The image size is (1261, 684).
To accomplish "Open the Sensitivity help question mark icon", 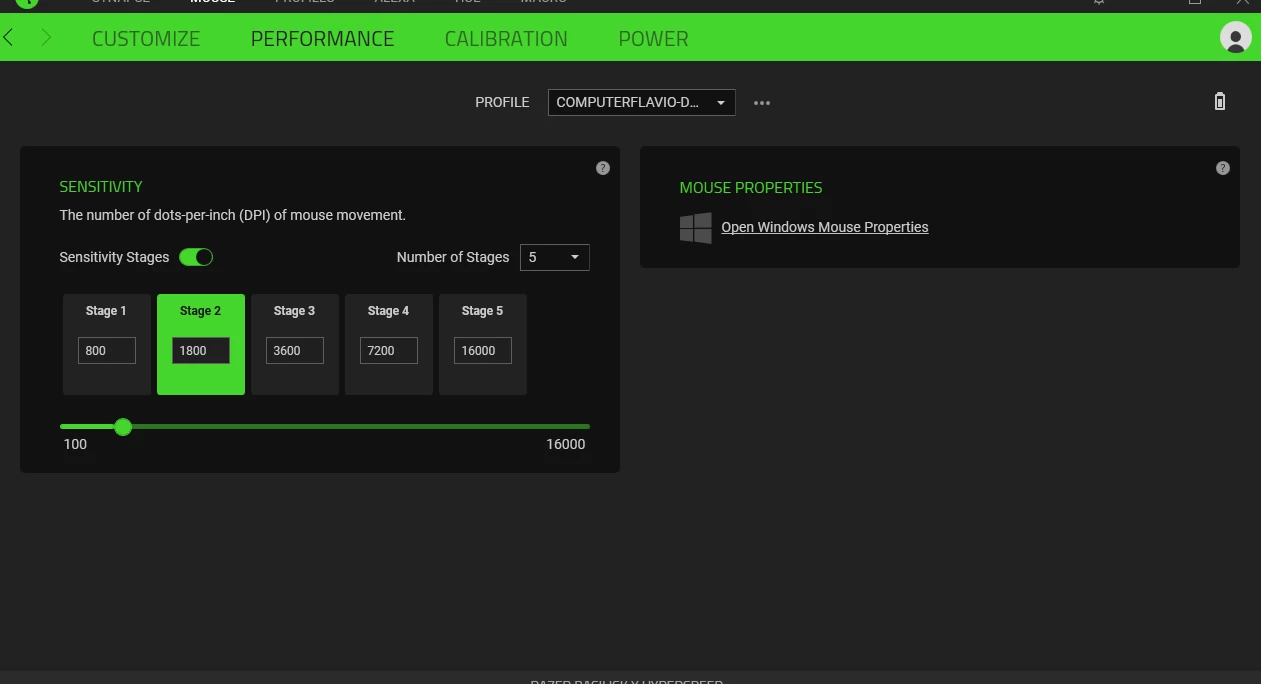I will [602, 168].
